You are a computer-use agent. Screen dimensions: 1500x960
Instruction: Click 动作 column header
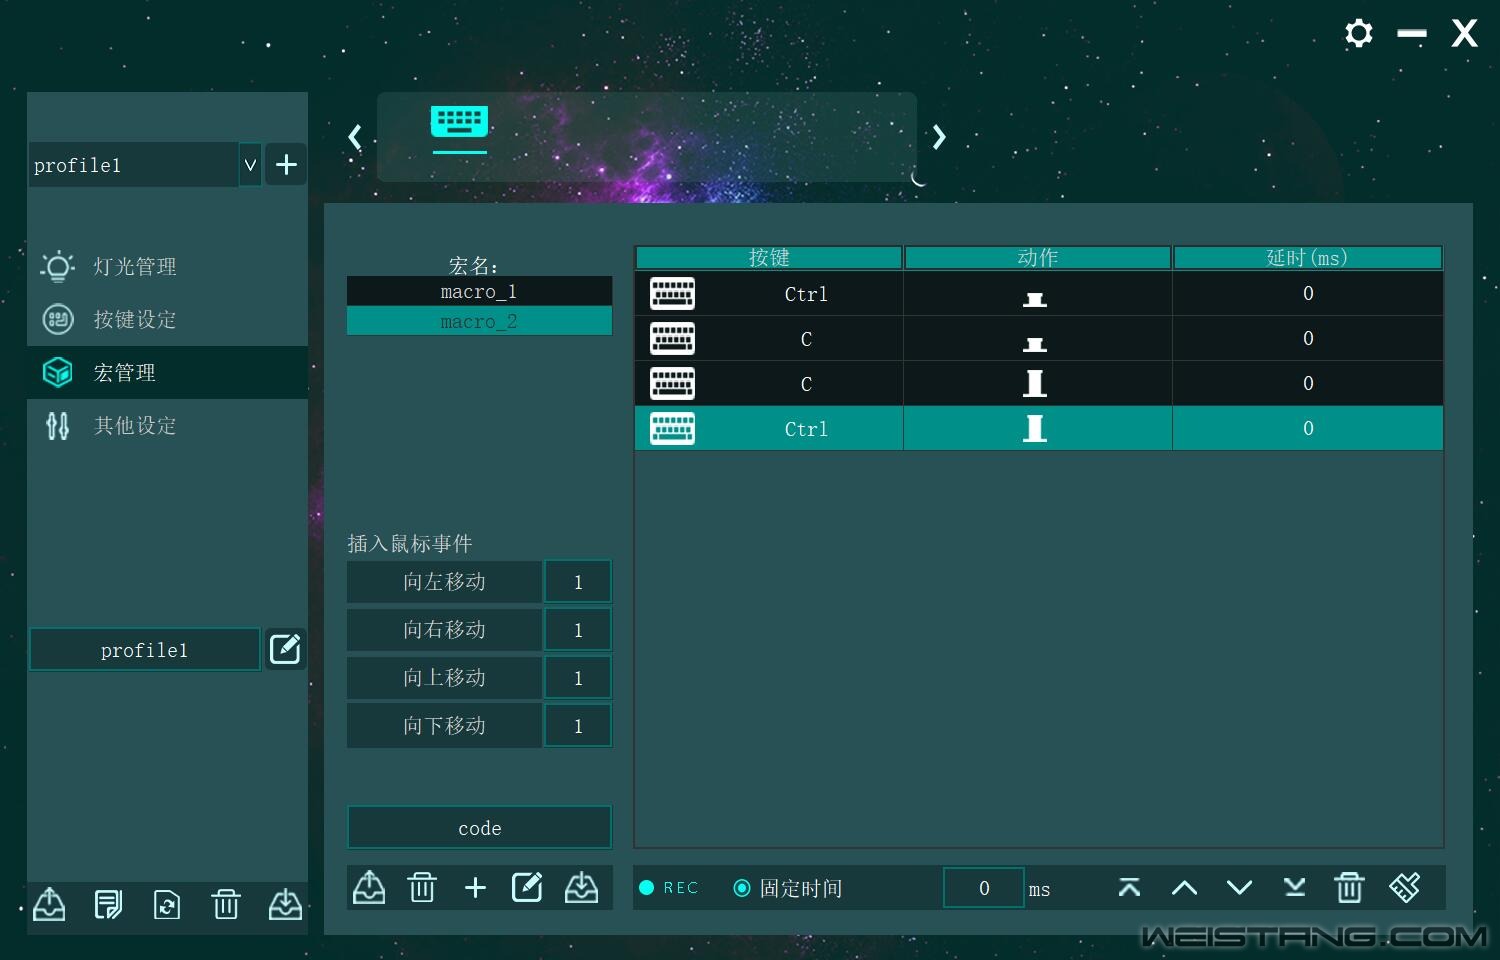[1038, 258]
